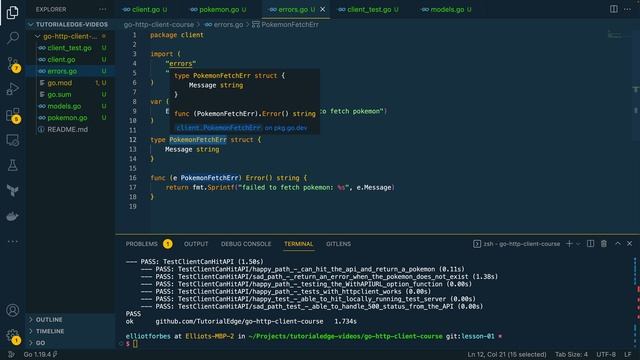The width and height of the screenshot is (640, 360).
Task: Collapse the go-http-client- folder
Action: pos(70,36)
